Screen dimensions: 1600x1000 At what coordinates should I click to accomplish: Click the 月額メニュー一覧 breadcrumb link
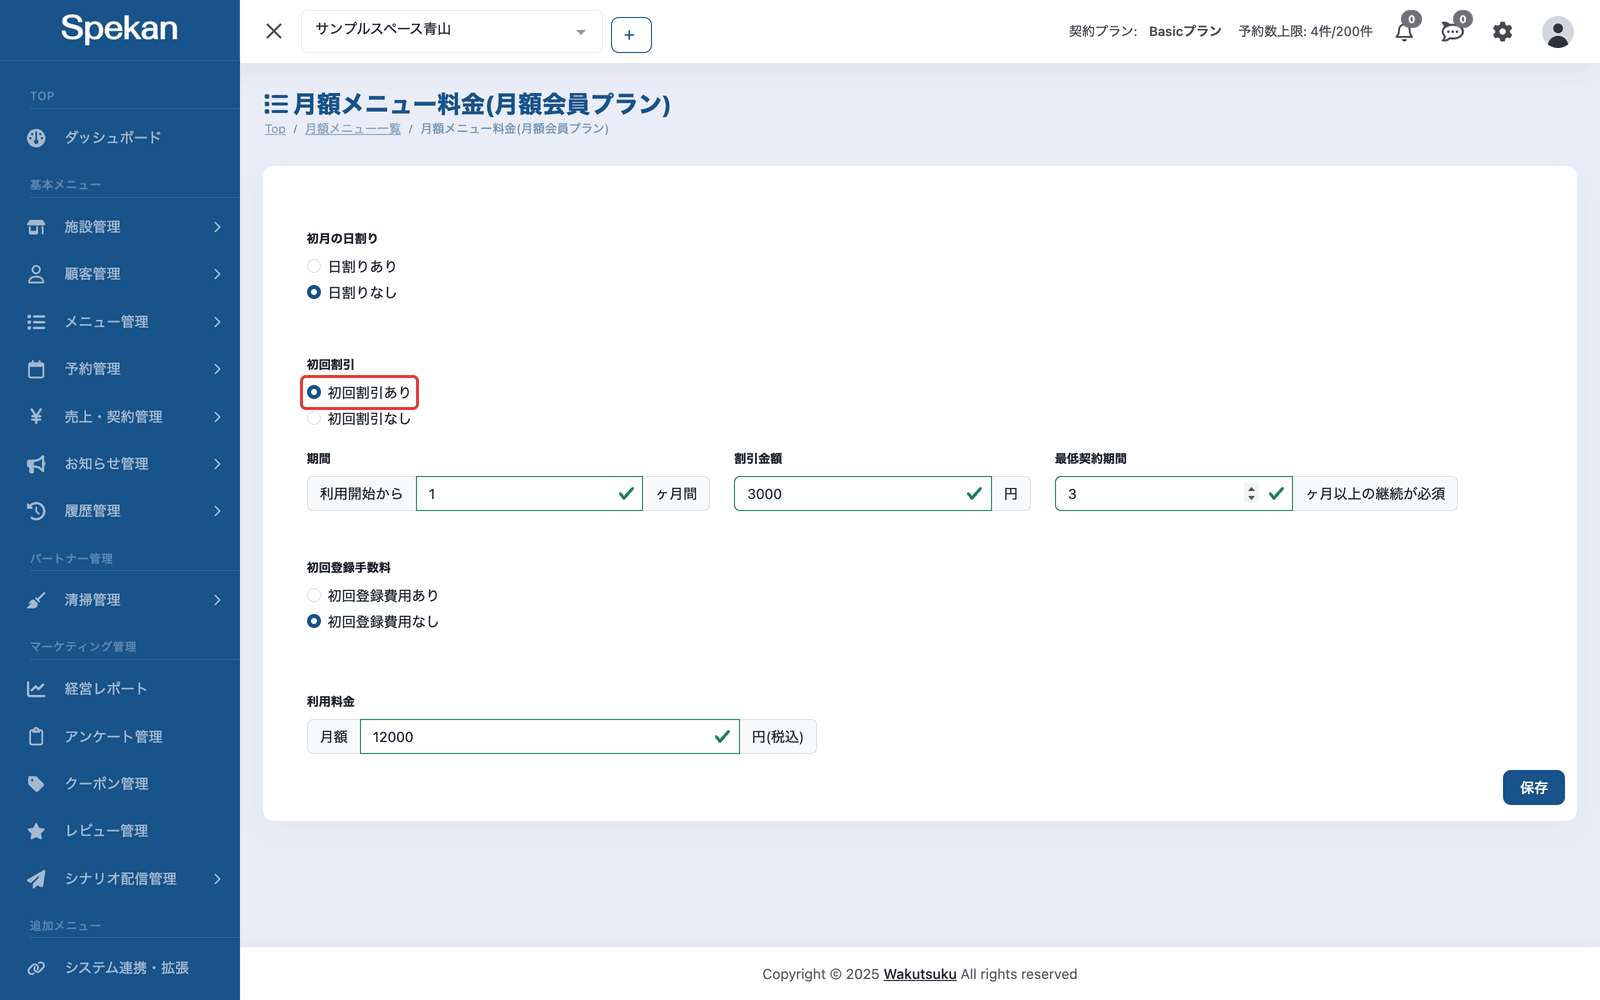click(353, 129)
